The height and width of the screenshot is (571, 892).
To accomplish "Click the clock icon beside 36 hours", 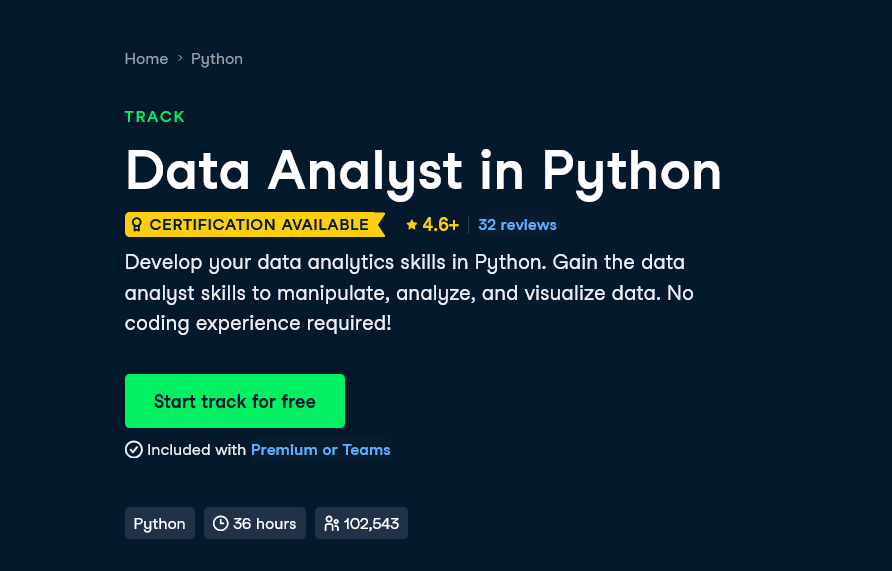I will pos(221,524).
